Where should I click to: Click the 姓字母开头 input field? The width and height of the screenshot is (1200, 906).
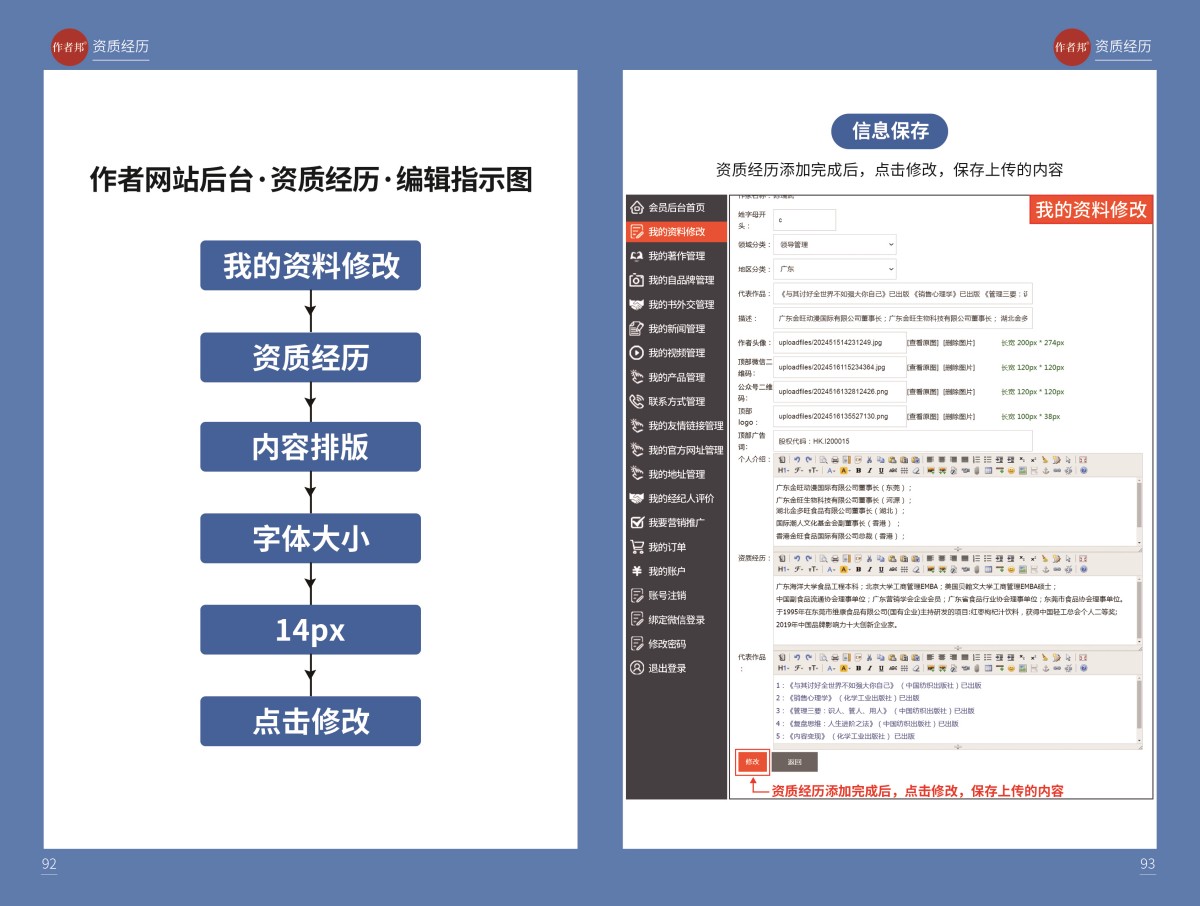(x=803, y=220)
